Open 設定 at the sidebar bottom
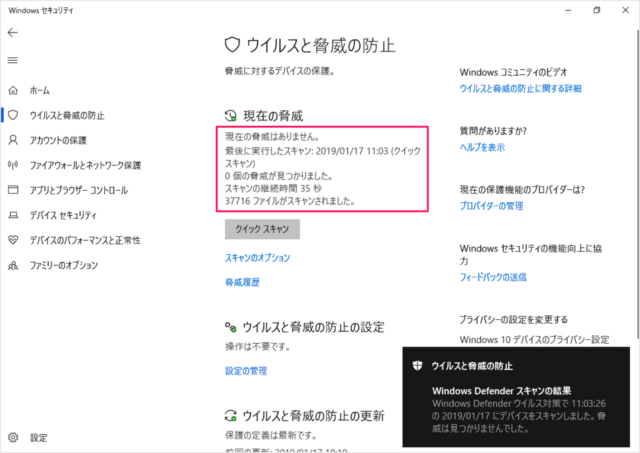 (39, 438)
